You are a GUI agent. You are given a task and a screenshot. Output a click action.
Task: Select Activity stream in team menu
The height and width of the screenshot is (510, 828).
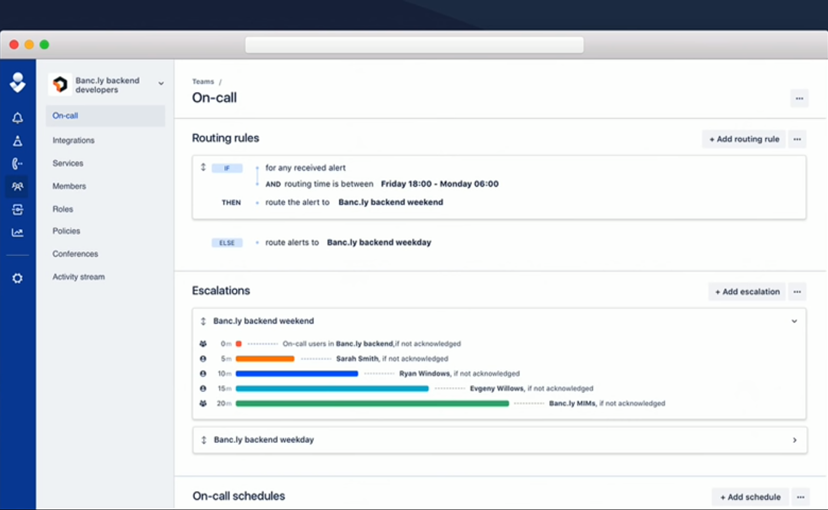pyautogui.click(x=78, y=277)
